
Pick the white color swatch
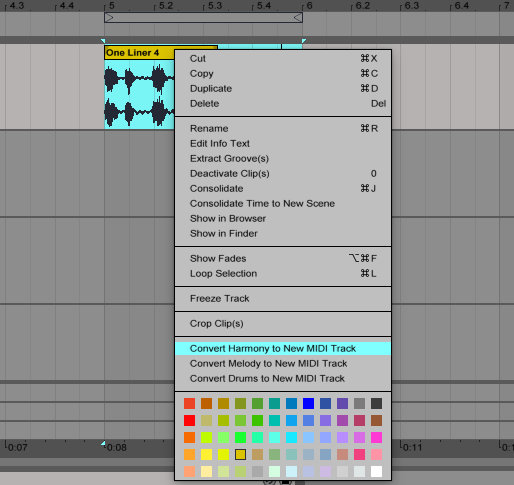(376, 471)
